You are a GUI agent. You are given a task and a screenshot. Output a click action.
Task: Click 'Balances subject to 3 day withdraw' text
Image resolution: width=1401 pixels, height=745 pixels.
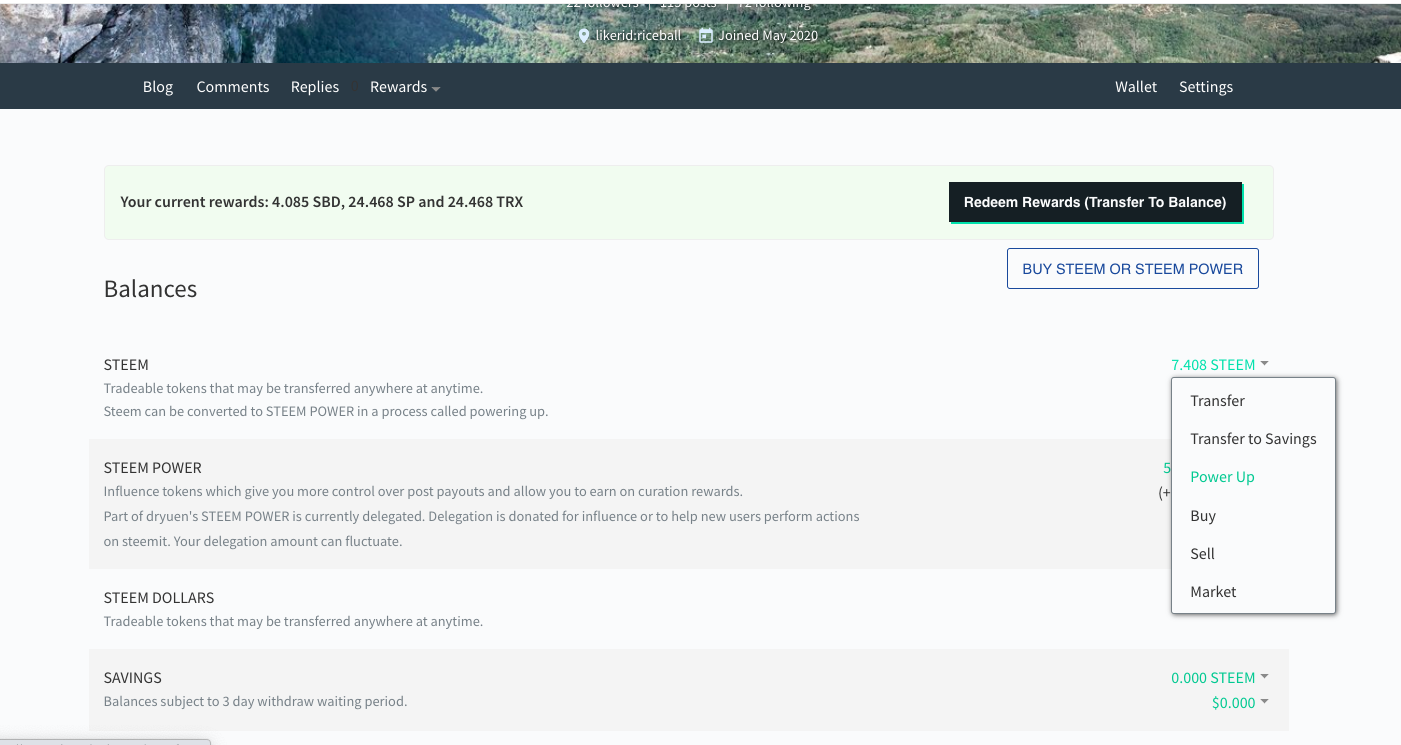tap(256, 701)
